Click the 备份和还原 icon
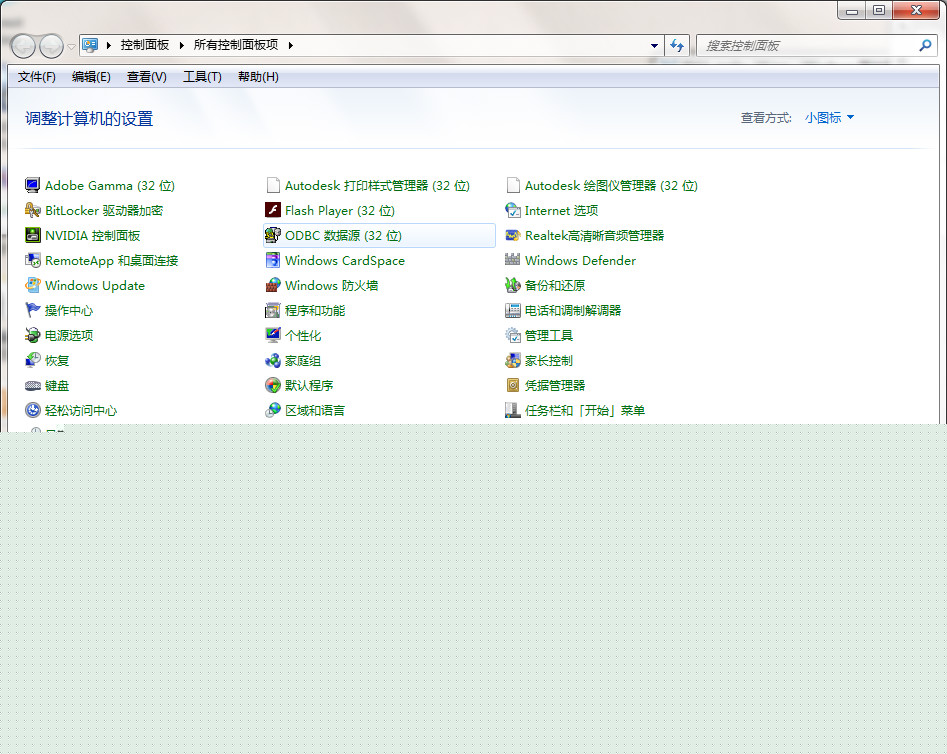The image size is (947, 754). coord(513,285)
